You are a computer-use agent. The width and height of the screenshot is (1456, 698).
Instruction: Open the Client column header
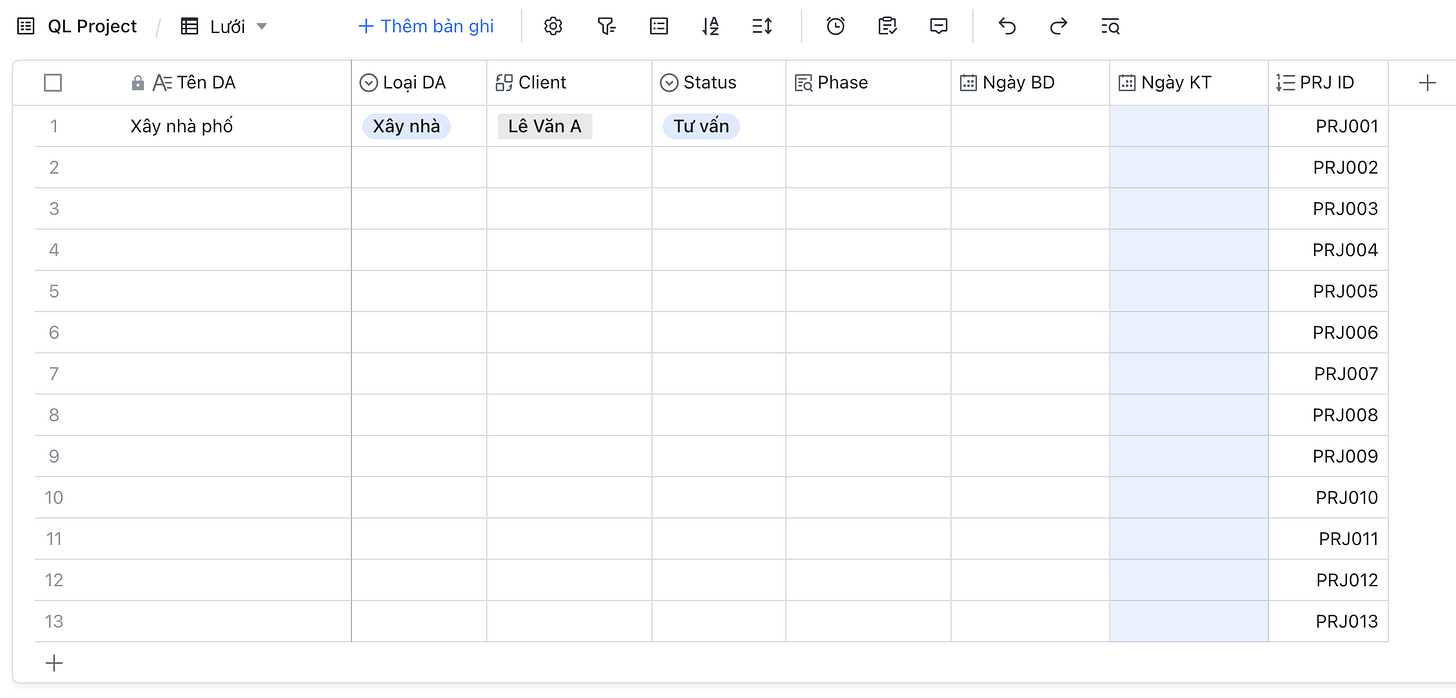[569, 83]
